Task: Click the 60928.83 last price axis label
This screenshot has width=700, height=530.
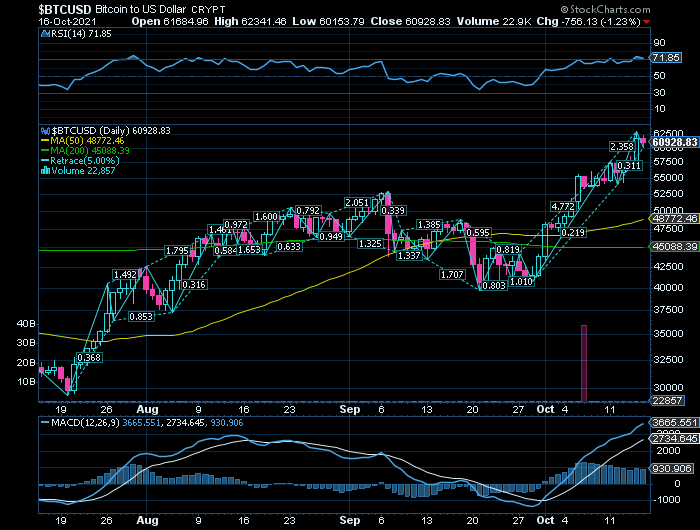Action: pos(674,142)
